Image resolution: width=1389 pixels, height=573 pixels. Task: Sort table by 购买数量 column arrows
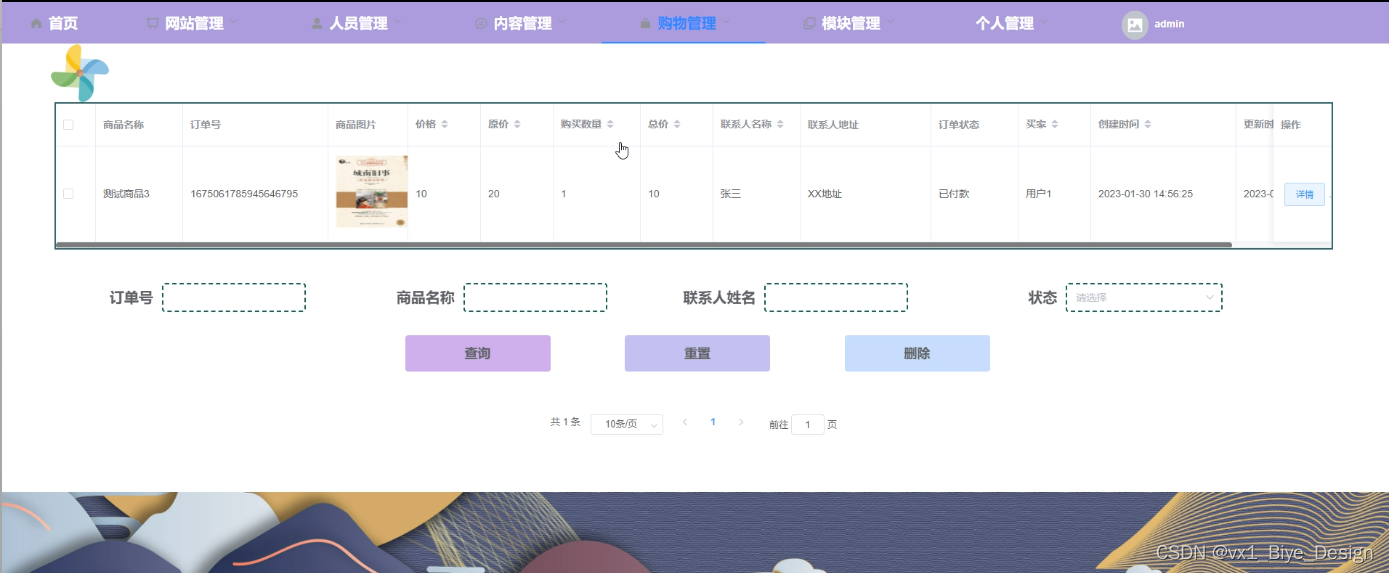tap(610, 124)
